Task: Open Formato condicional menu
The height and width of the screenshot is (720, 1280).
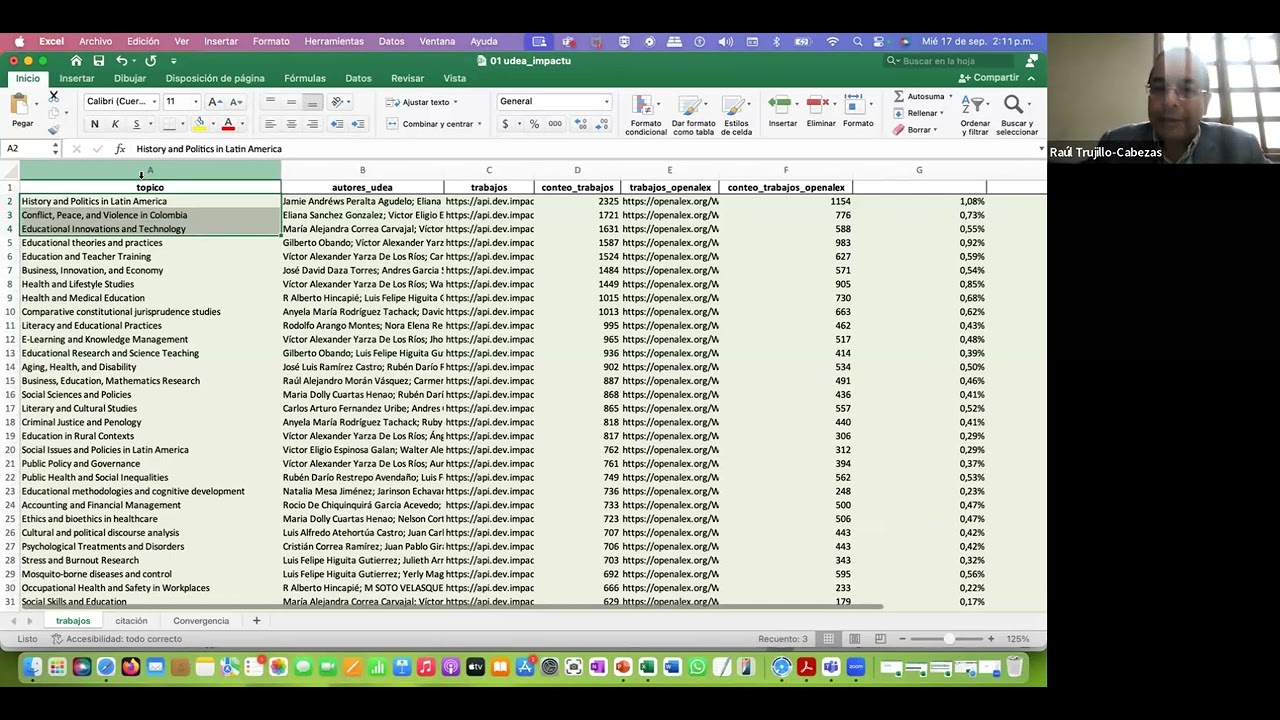Action: [646, 115]
